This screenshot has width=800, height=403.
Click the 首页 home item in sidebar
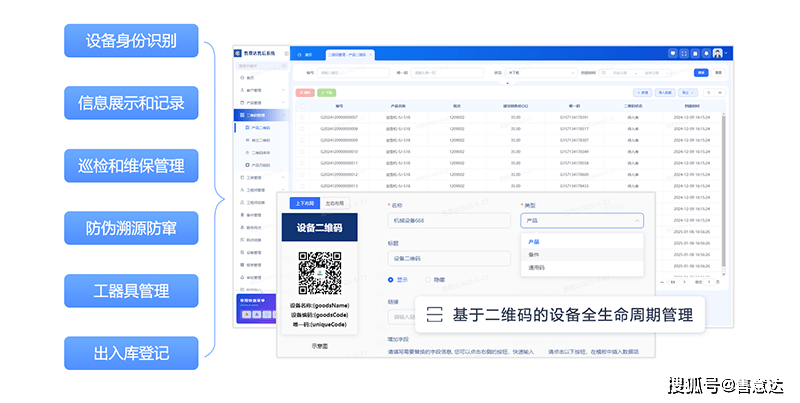click(249, 77)
